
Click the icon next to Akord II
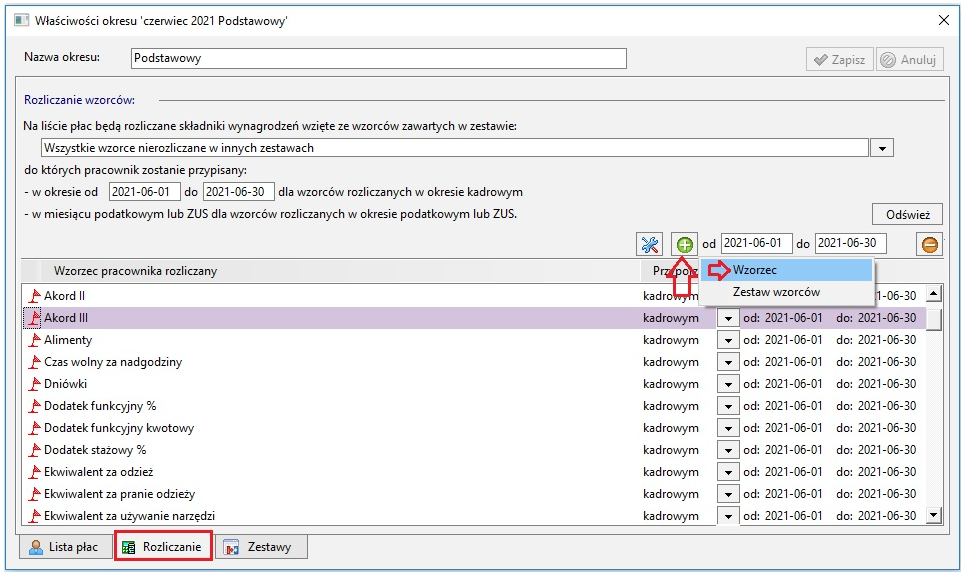[35, 296]
